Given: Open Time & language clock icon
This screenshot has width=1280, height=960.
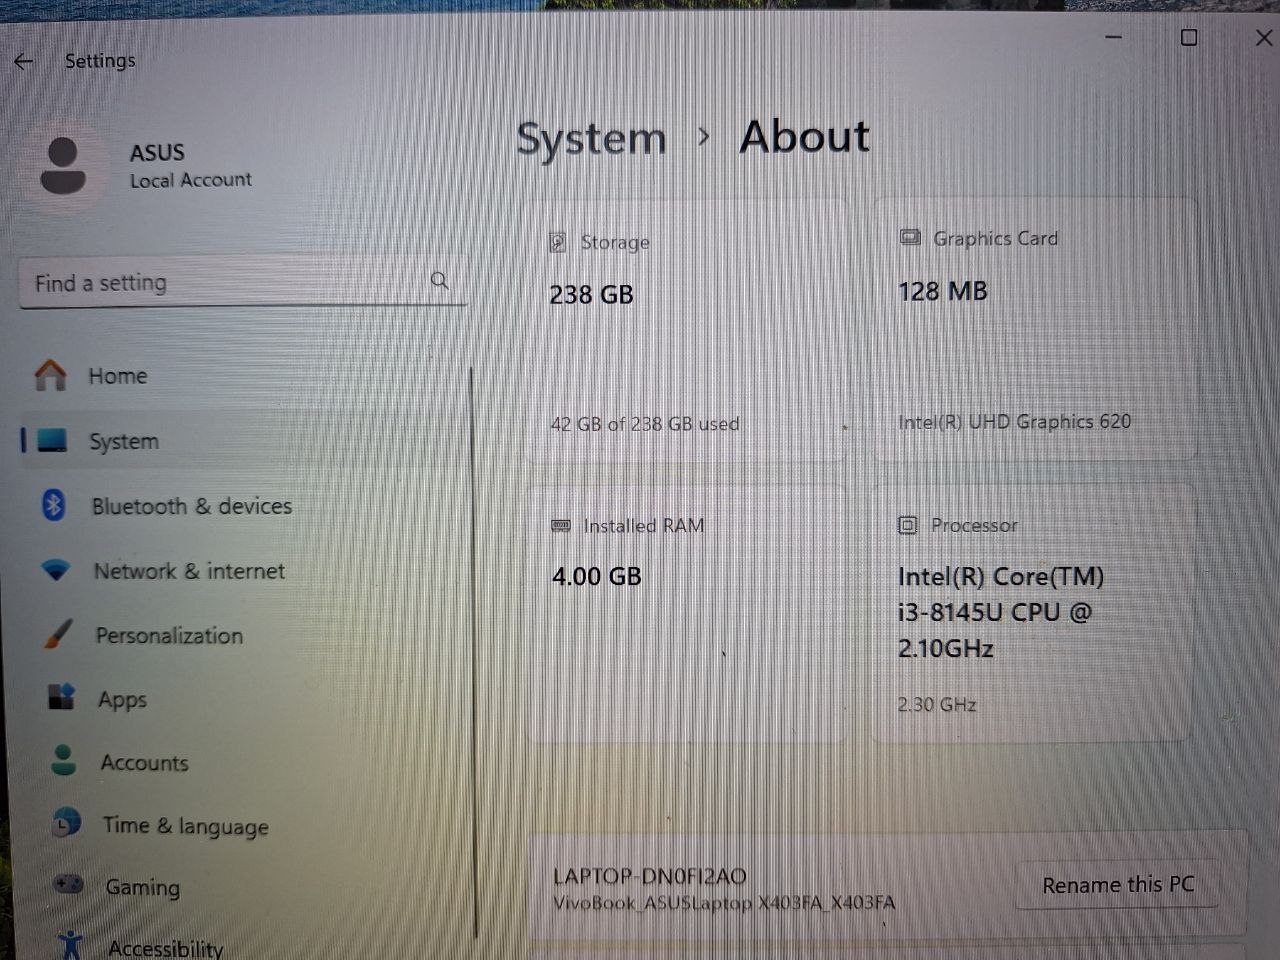Looking at the screenshot, I should tap(66, 824).
